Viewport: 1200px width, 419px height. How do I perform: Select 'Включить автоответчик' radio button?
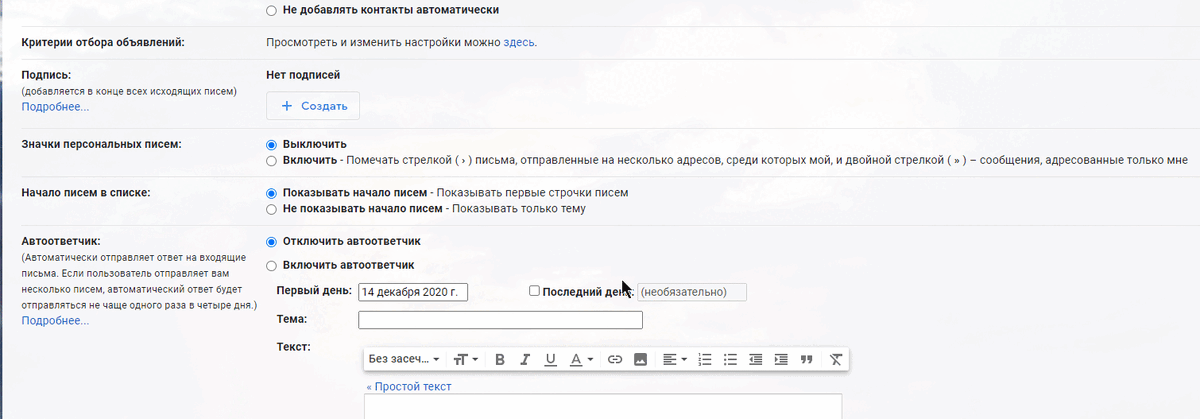pyautogui.click(x=272, y=265)
